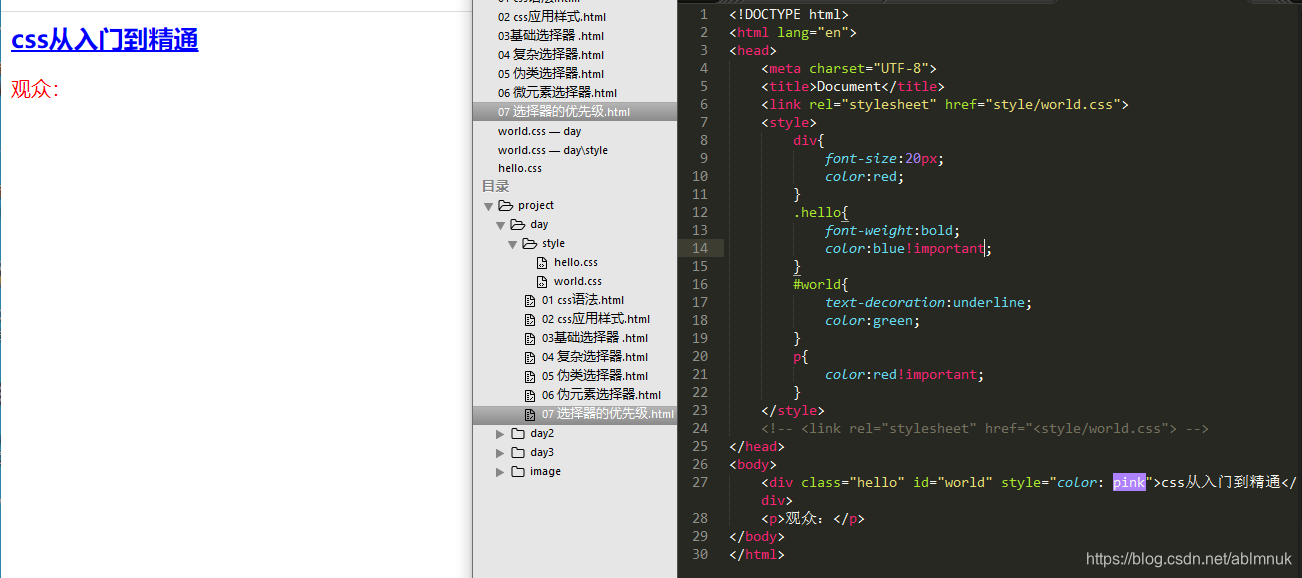This screenshot has width=1302, height=578.
Task: Place cursor in '<!DOCTYPE html>' line
Action: coord(789,14)
